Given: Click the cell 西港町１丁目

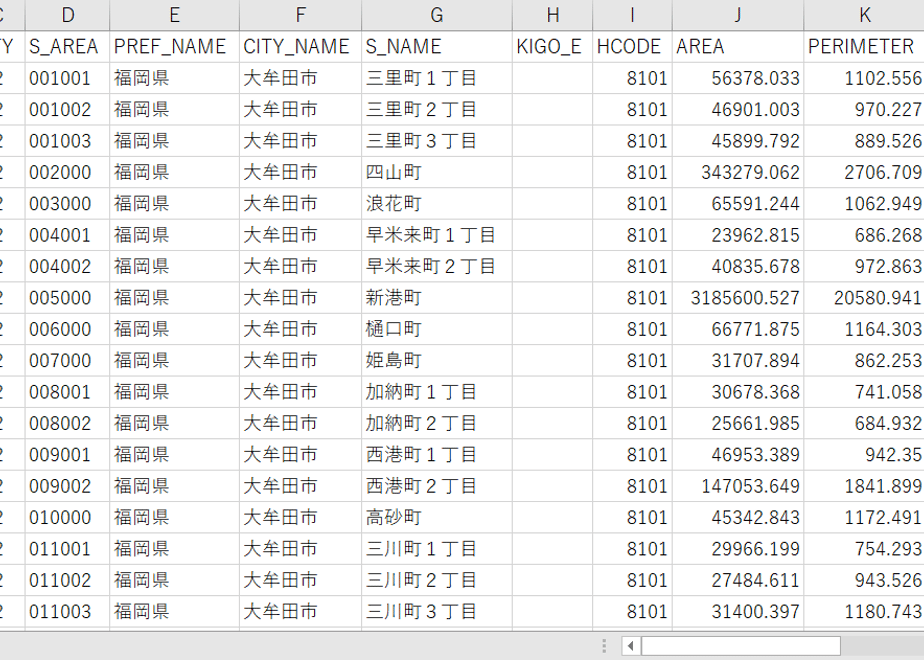Looking at the screenshot, I should pyautogui.click(x=437, y=454).
